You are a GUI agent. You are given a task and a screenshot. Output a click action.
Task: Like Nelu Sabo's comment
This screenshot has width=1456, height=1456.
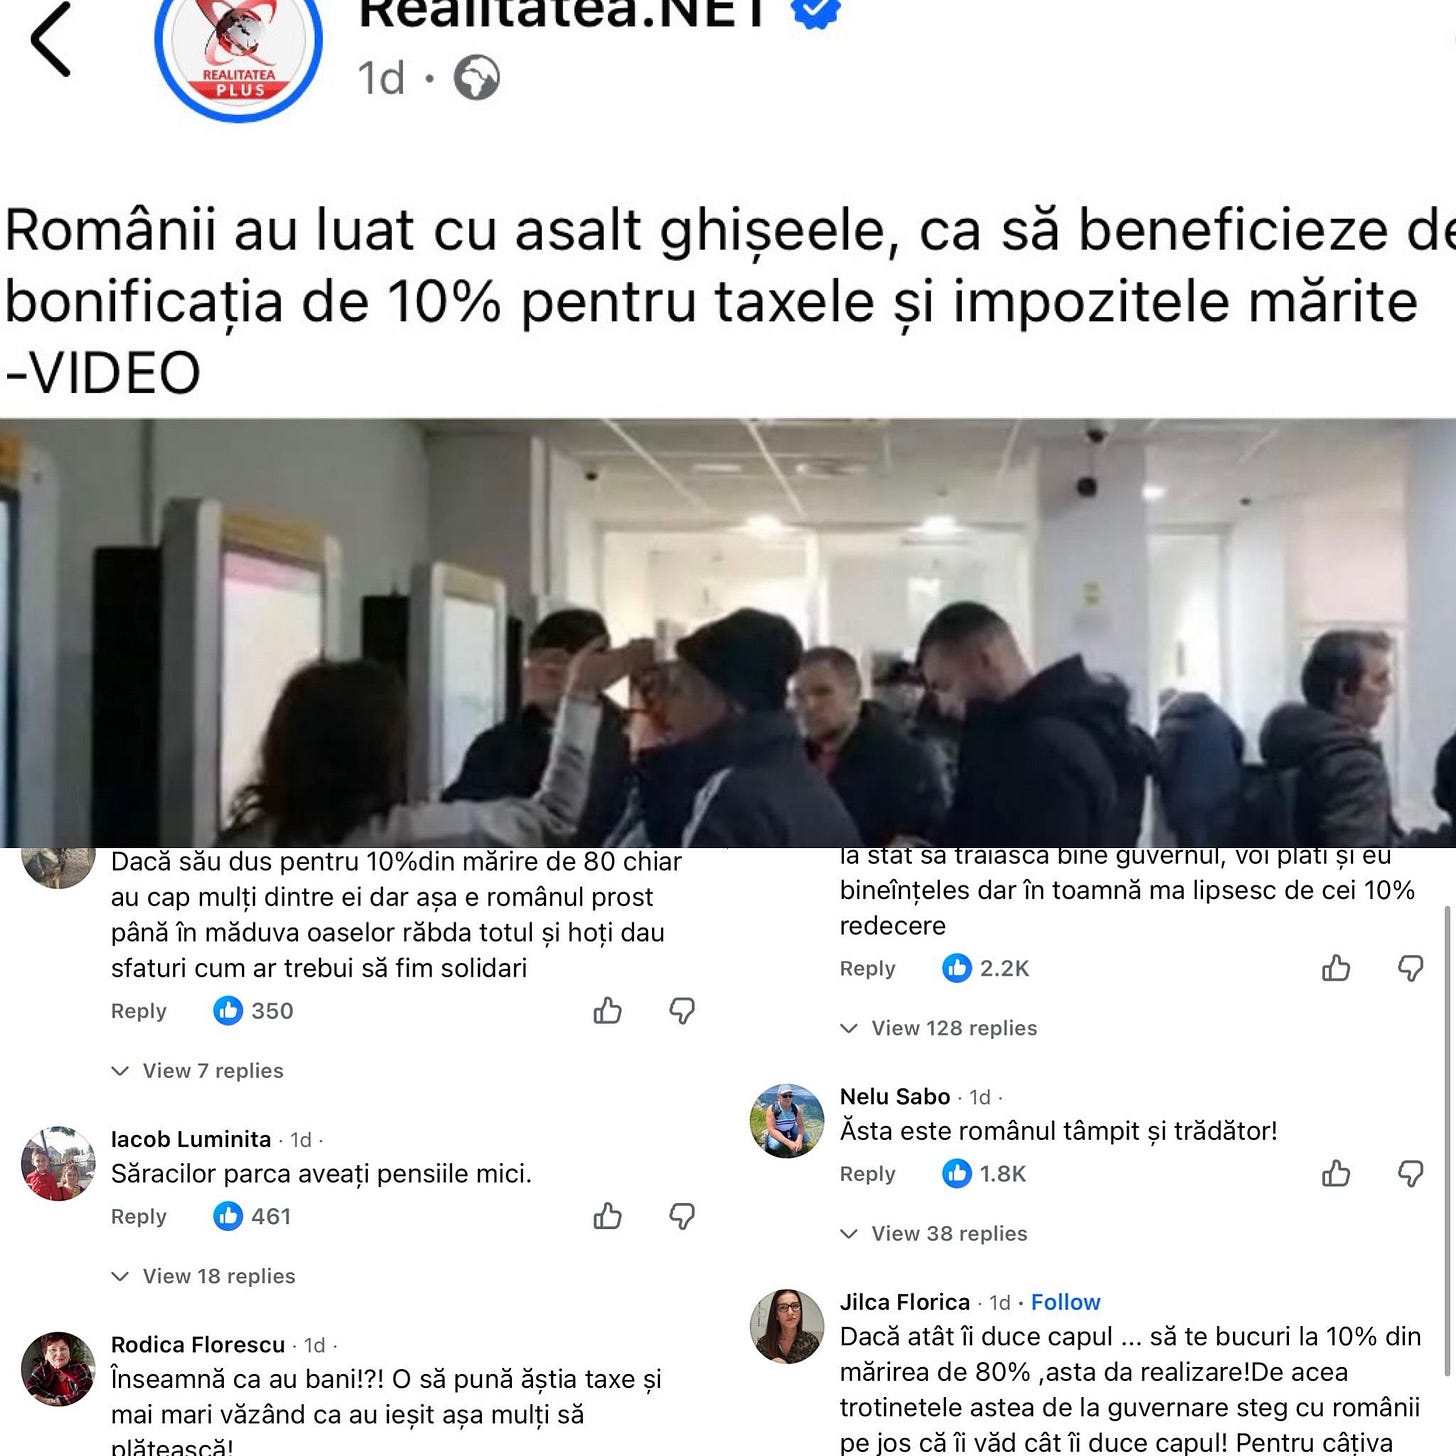click(1336, 1173)
